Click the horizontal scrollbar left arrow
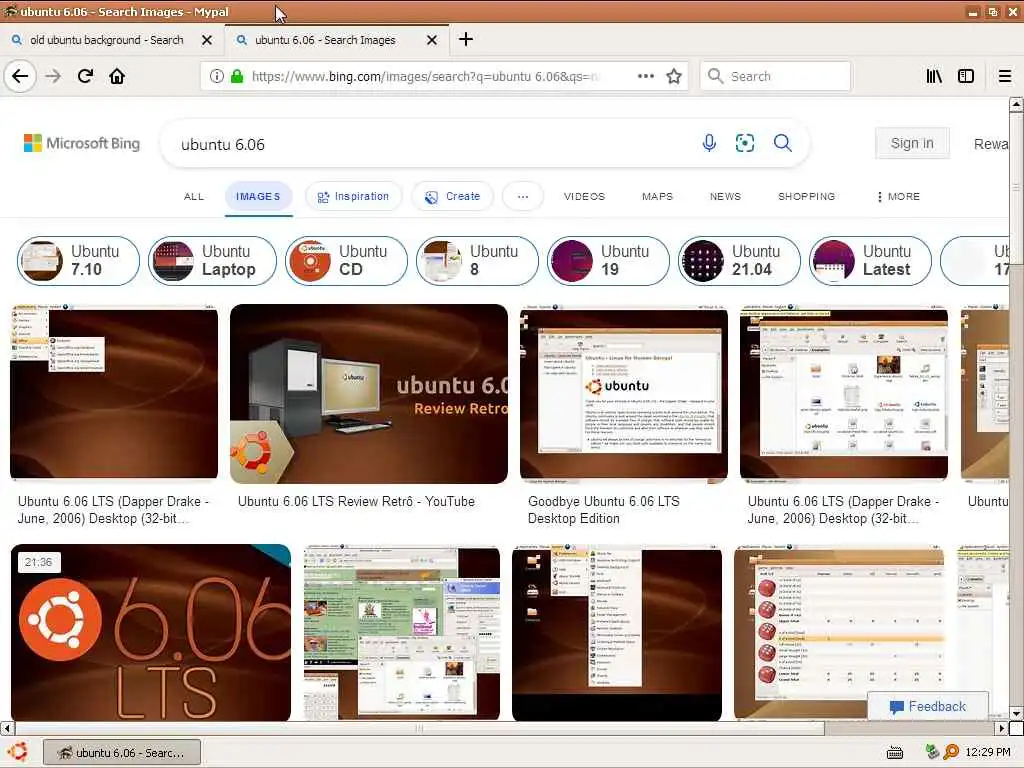The image size is (1024, 768). [7, 728]
